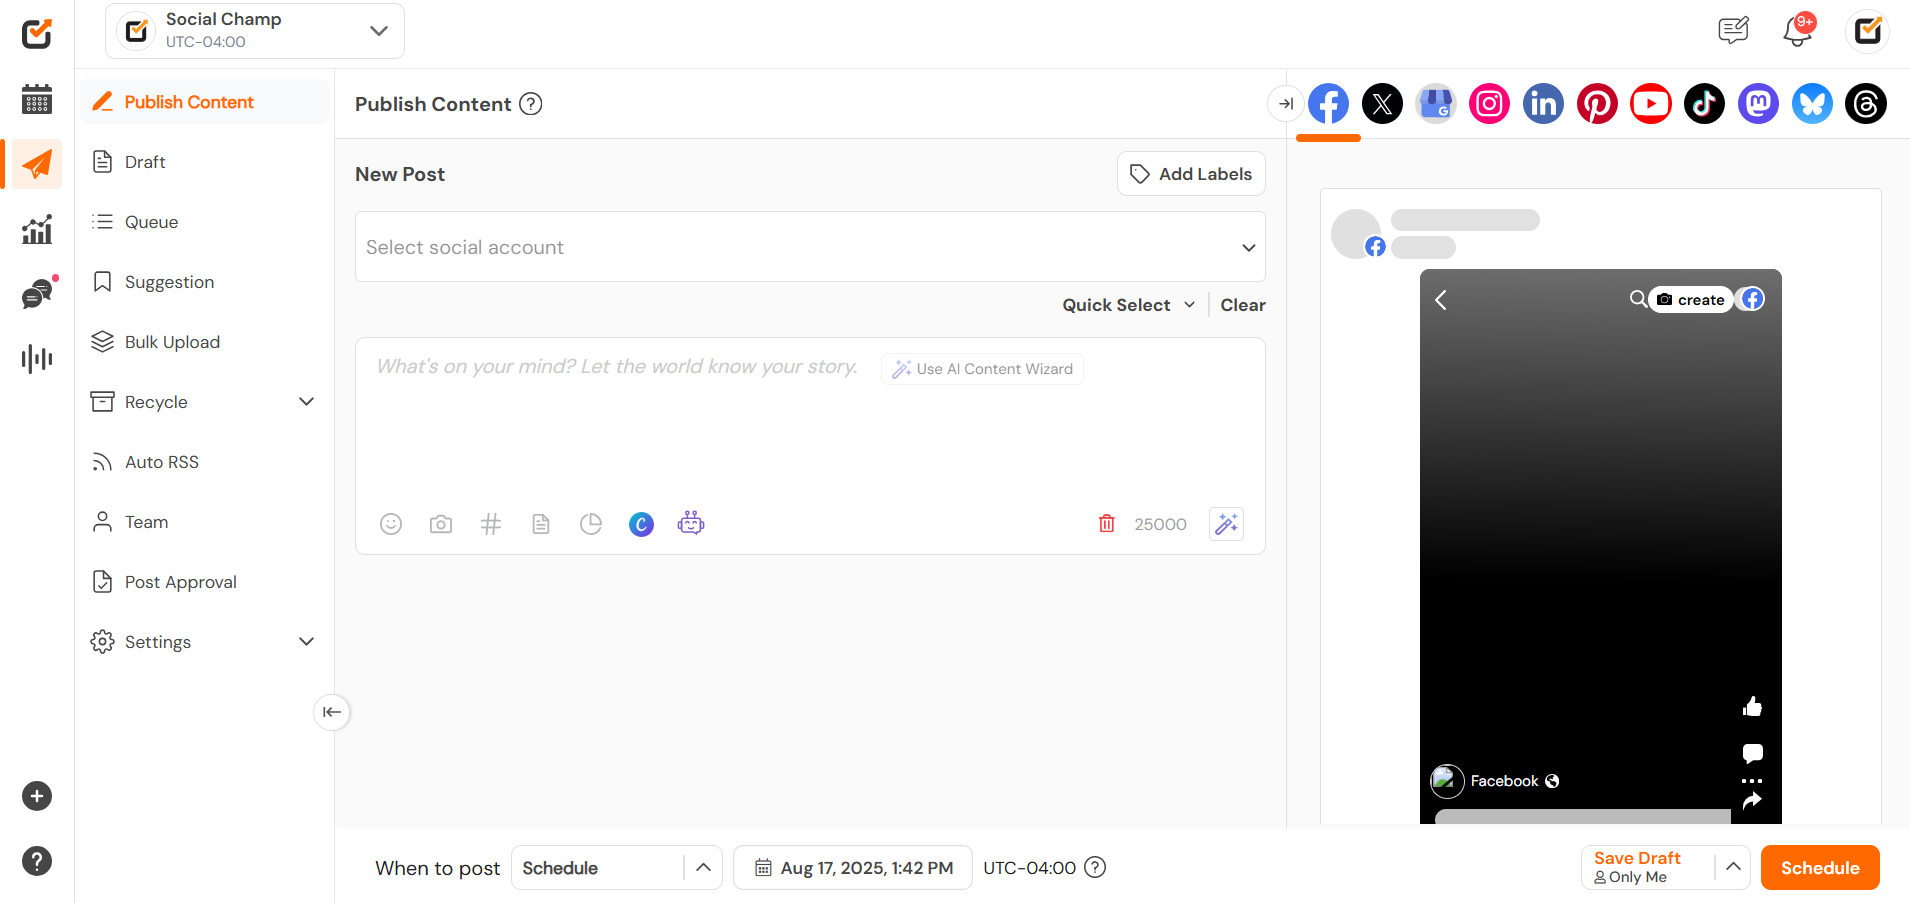This screenshot has height=903, width=1910.
Task: Add media with the camera icon
Action: [x=441, y=524]
